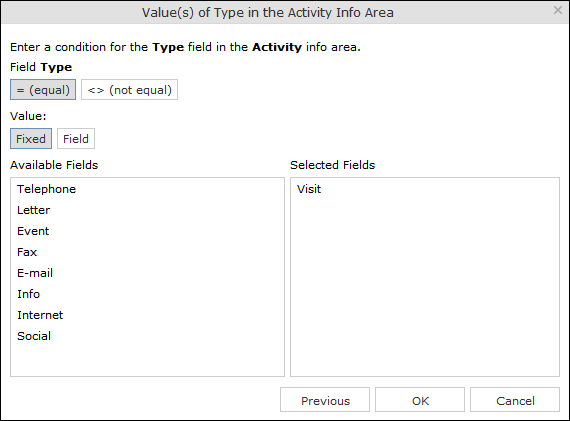Confirm the condition with OK
Screen dimensions: 570x421
point(420,400)
